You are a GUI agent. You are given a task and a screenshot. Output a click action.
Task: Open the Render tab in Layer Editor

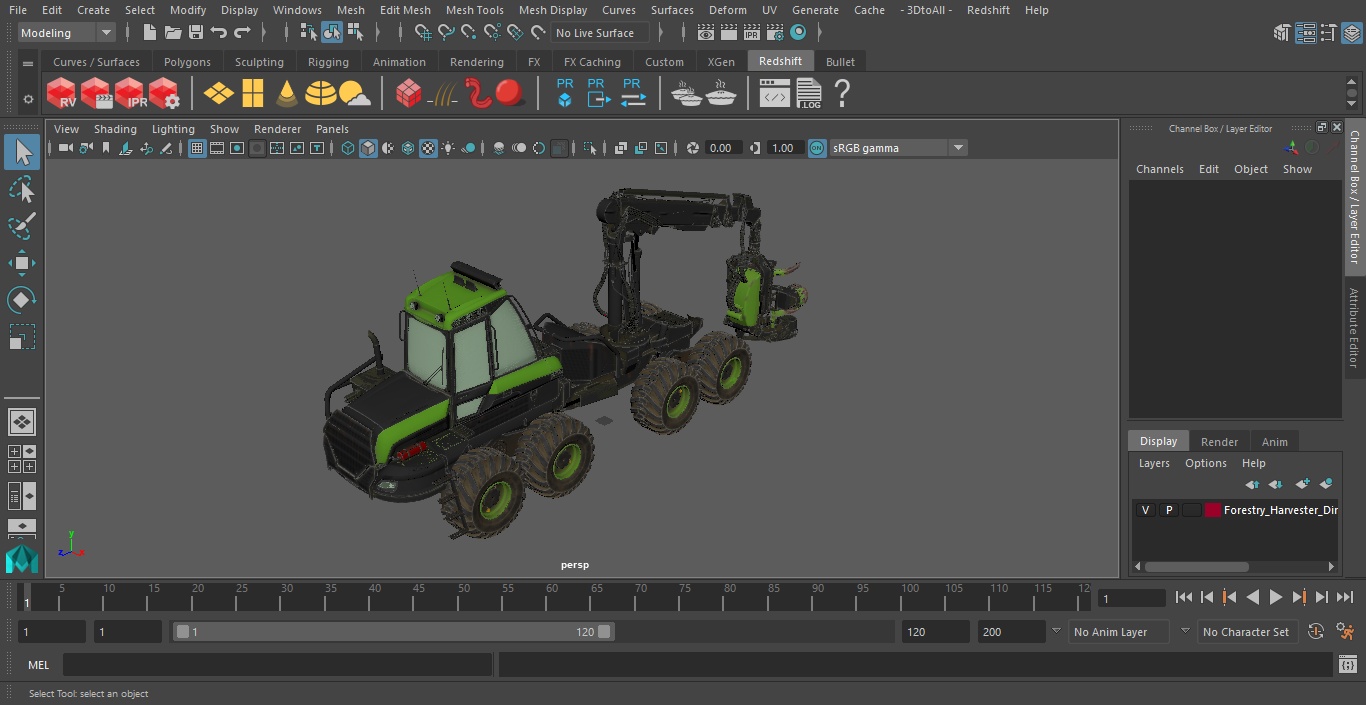(1219, 442)
